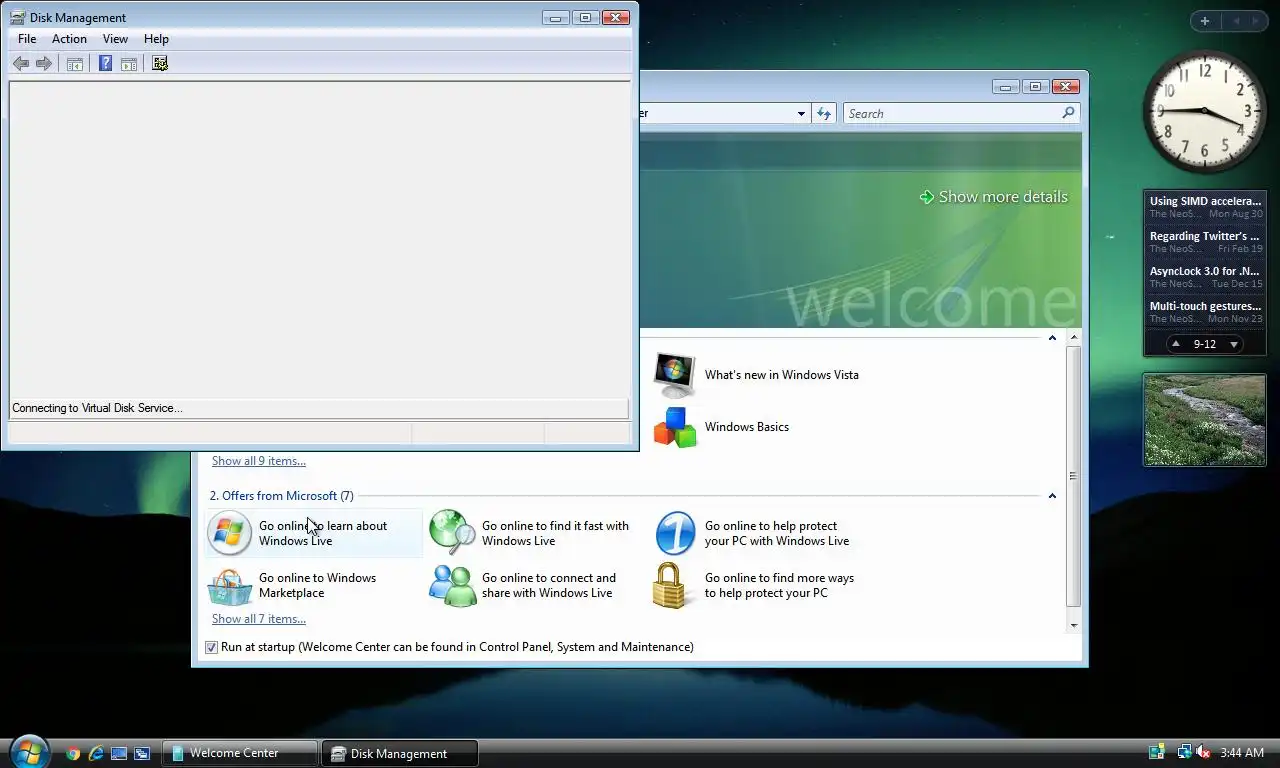The width and height of the screenshot is (1280, 768).
Task: Click the Welcome Center vertical scrollbar thumb
Action: [1074, 476]
